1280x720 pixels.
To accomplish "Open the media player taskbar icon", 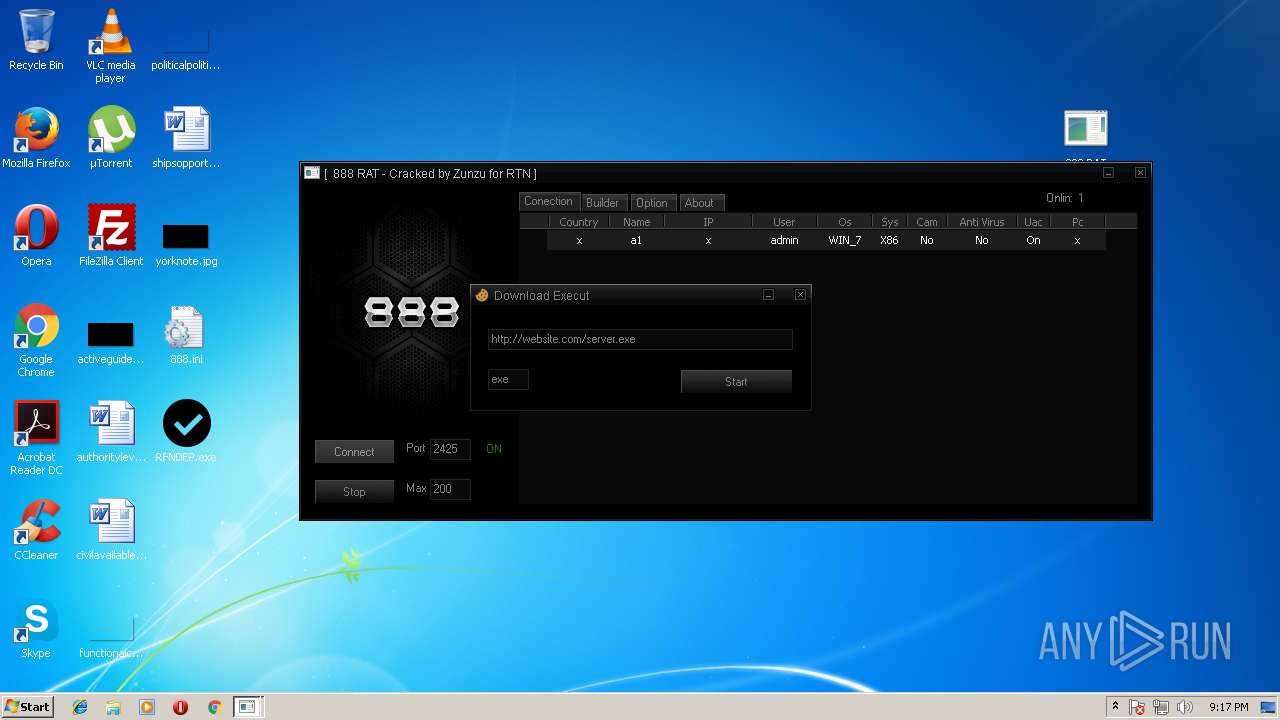I will 147,707.
